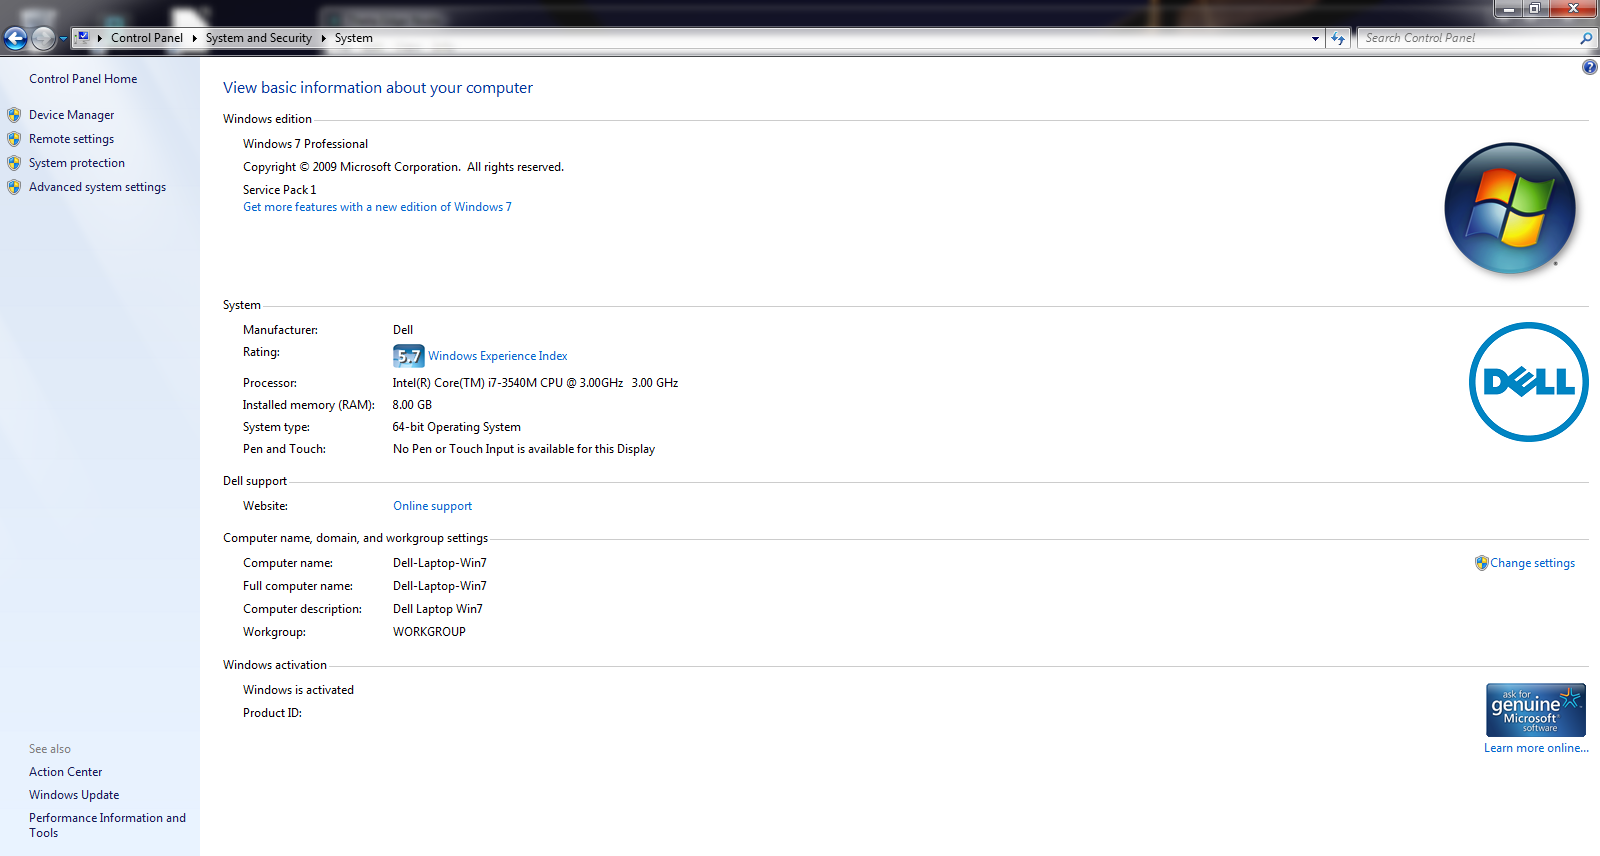Click the shield icon next to Change settings
Viewport: 1600px width, 856px height.
point(1481,563)
